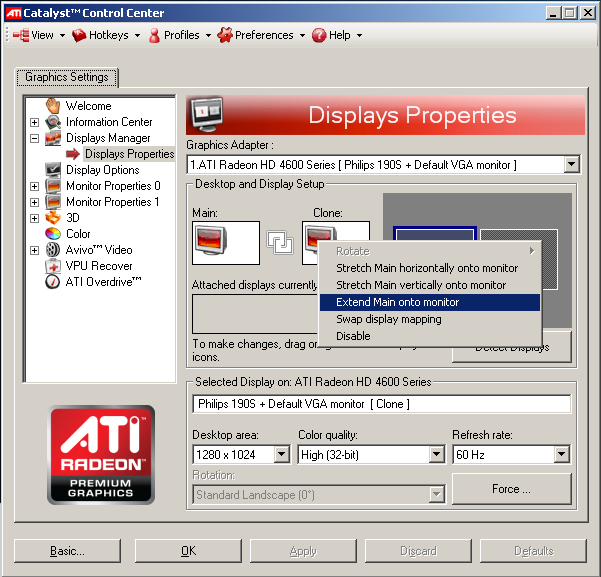This screenshot has width=601, height=577.
Task: Open the Hotkeys menu
Action: (108, 35)
